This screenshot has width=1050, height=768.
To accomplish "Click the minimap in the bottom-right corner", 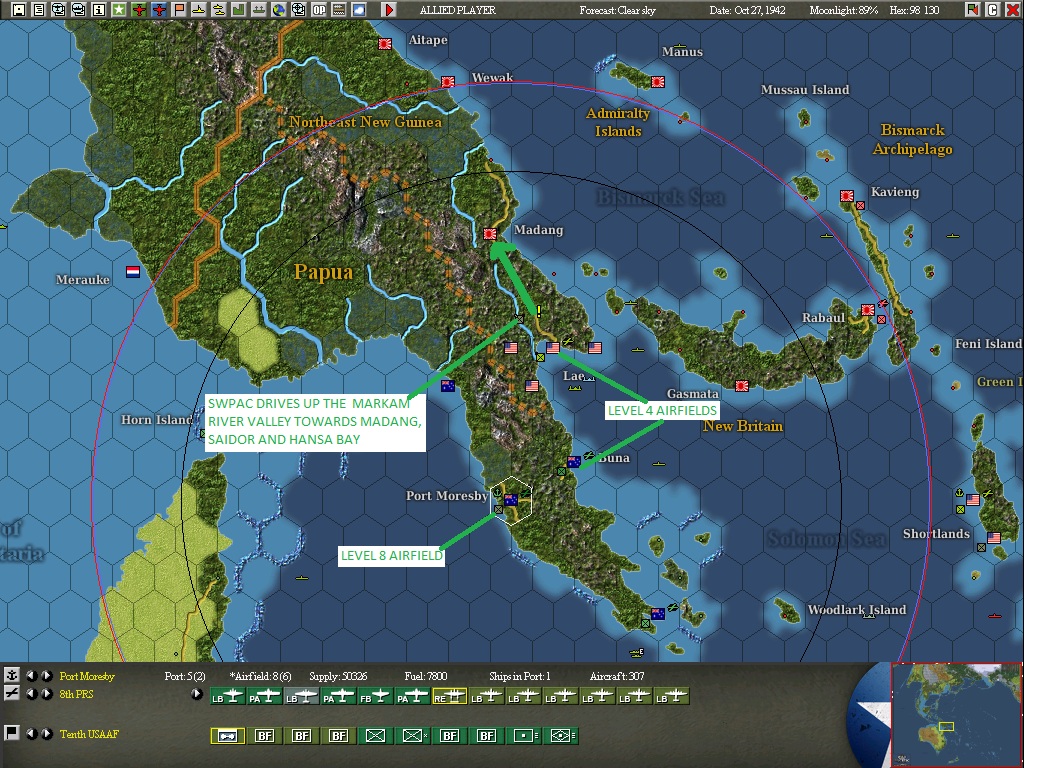I will pyautogui.click(x=956, y=714).
